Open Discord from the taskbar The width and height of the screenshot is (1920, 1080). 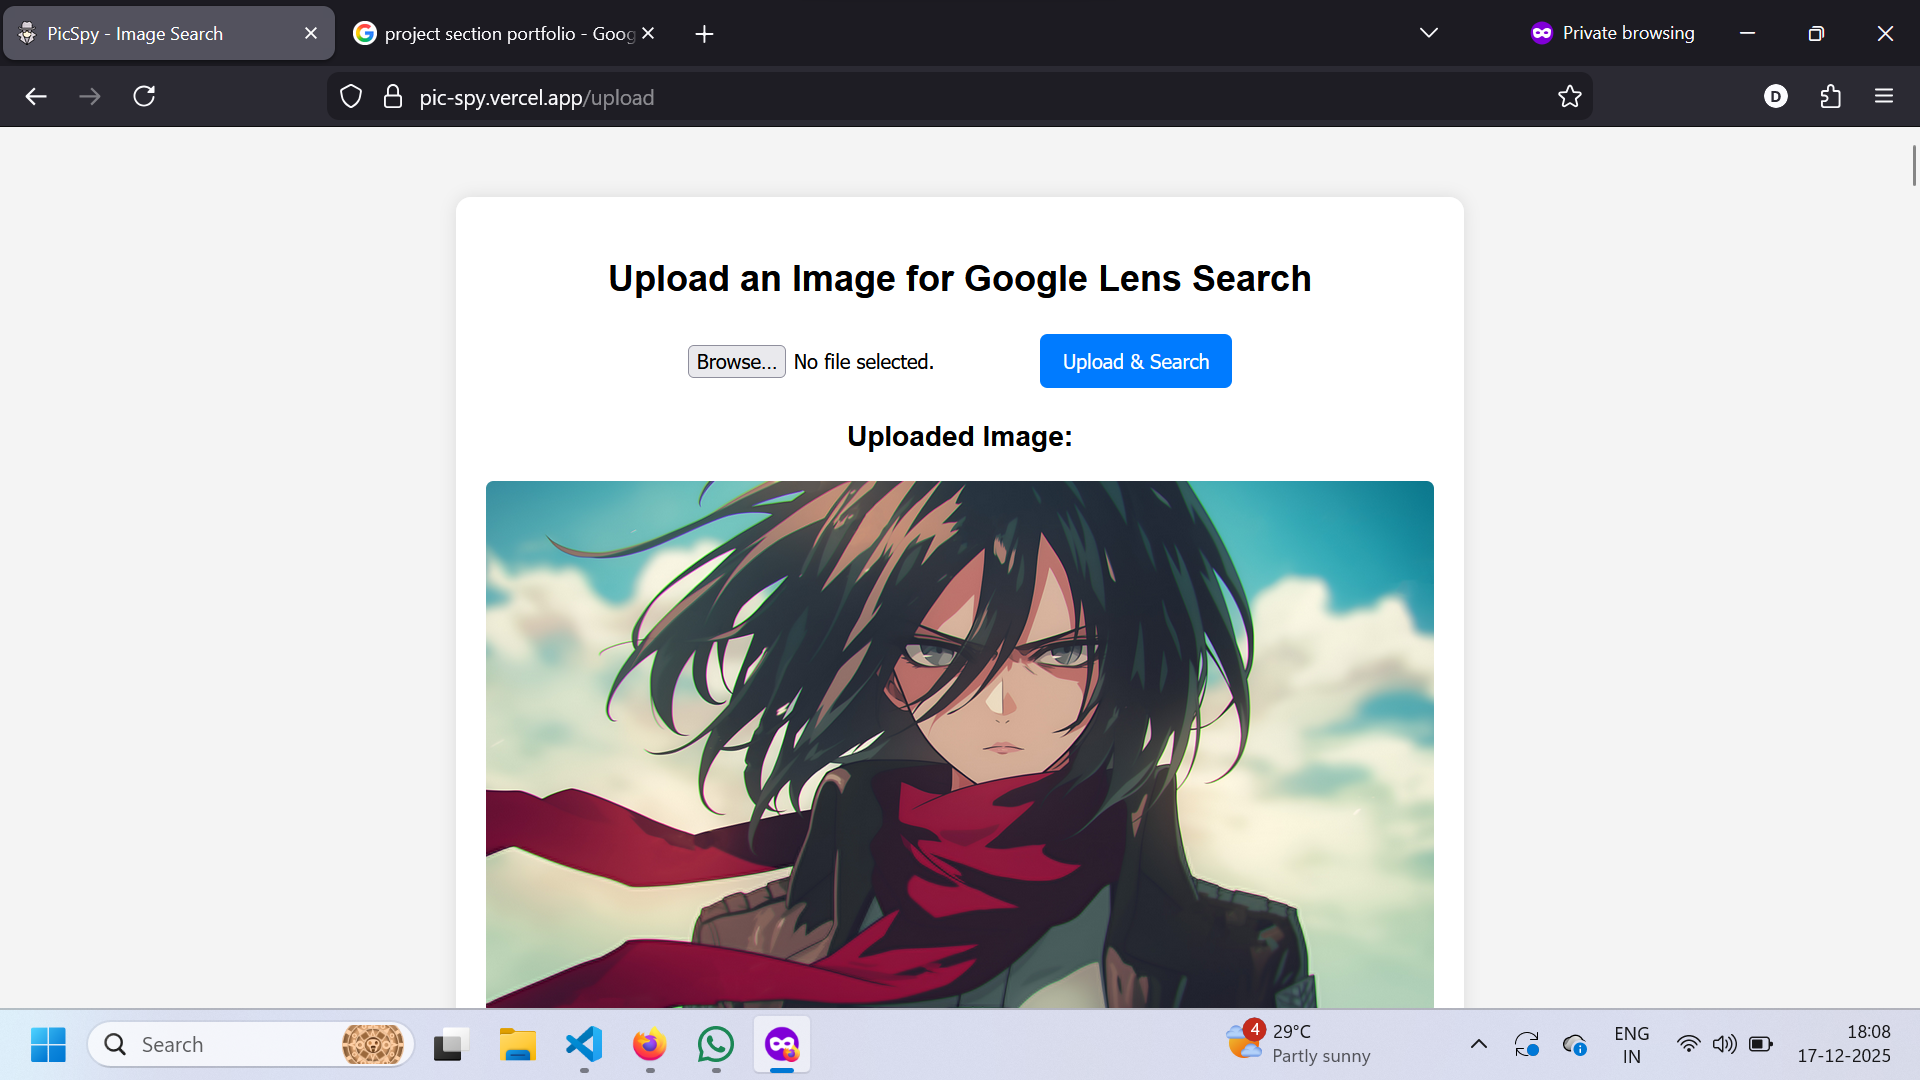[x=781, y=1044]
